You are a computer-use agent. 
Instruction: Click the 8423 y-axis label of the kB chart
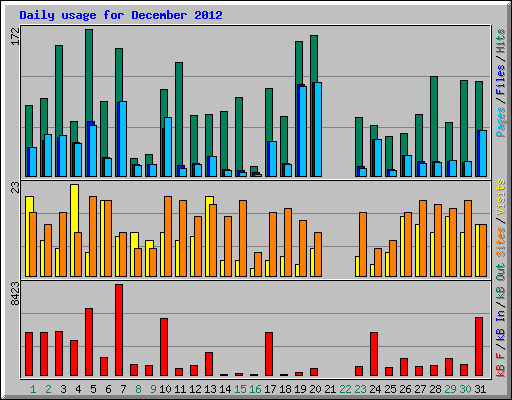[15, 293]
